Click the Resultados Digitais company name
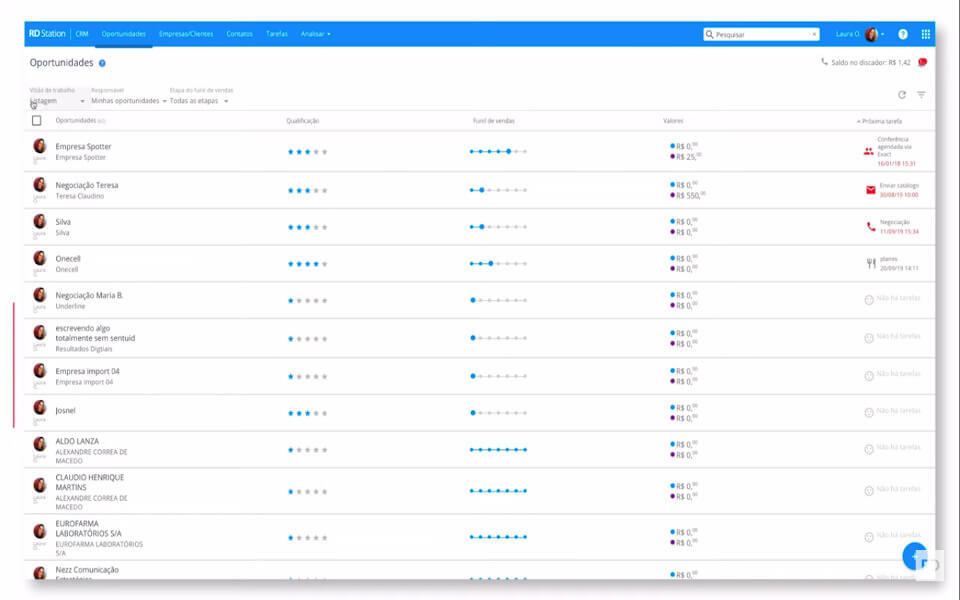This screenshot has width=960, height=600. pyautogui.click(x=84, y=349)
